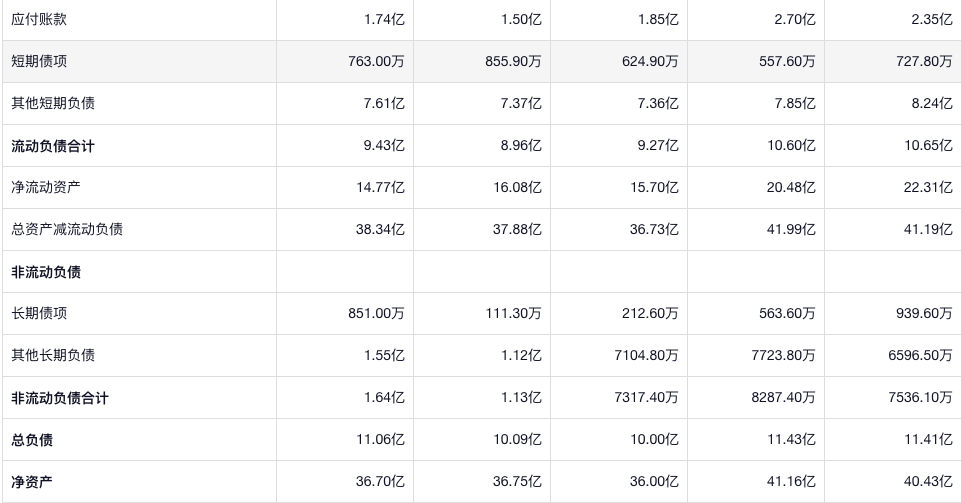The height and width of the screenshot is (503, 961).
Task: Click the 非流动负债 section heading
Action: pyautogui.click(x=46, y=272)
